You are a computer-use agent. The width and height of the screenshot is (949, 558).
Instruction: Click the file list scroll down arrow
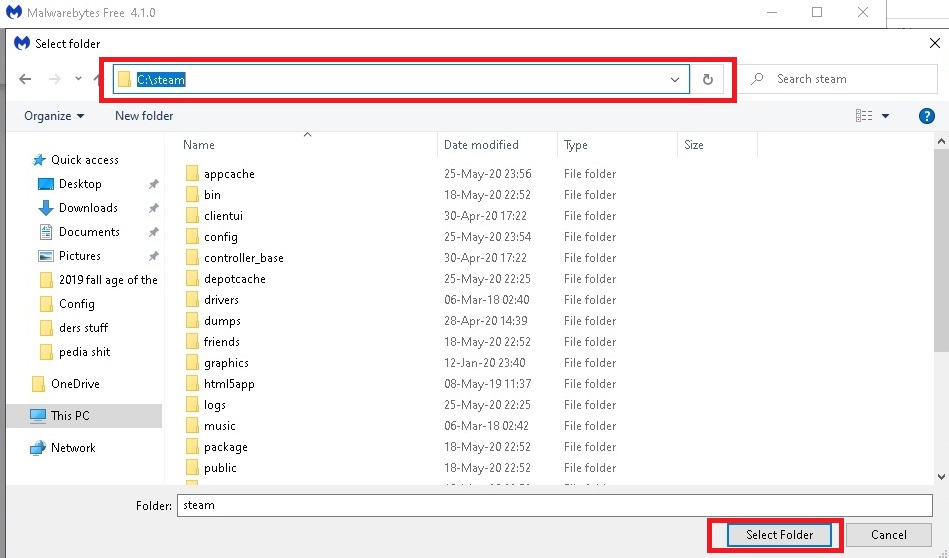tap(941, 477)
